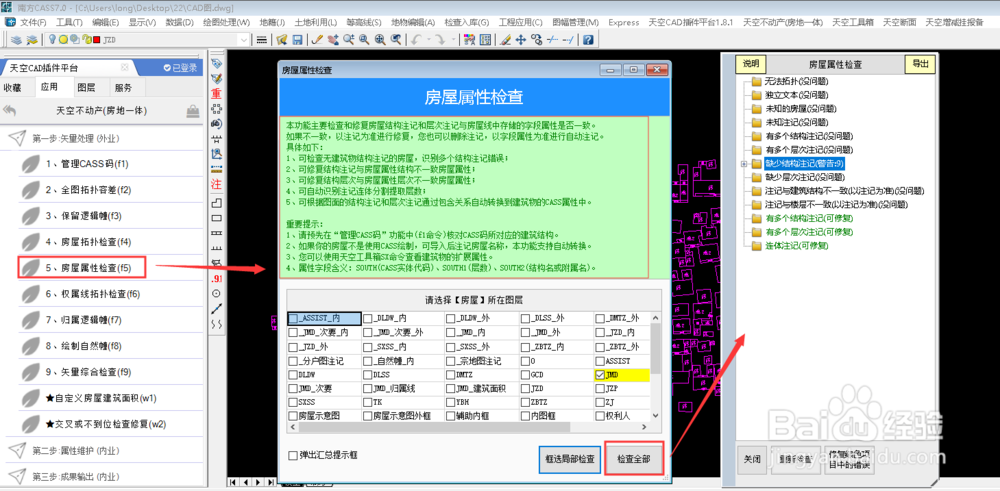Select the rectangle house tool icon
This screenshot has height=491, width=1000.
217,217
